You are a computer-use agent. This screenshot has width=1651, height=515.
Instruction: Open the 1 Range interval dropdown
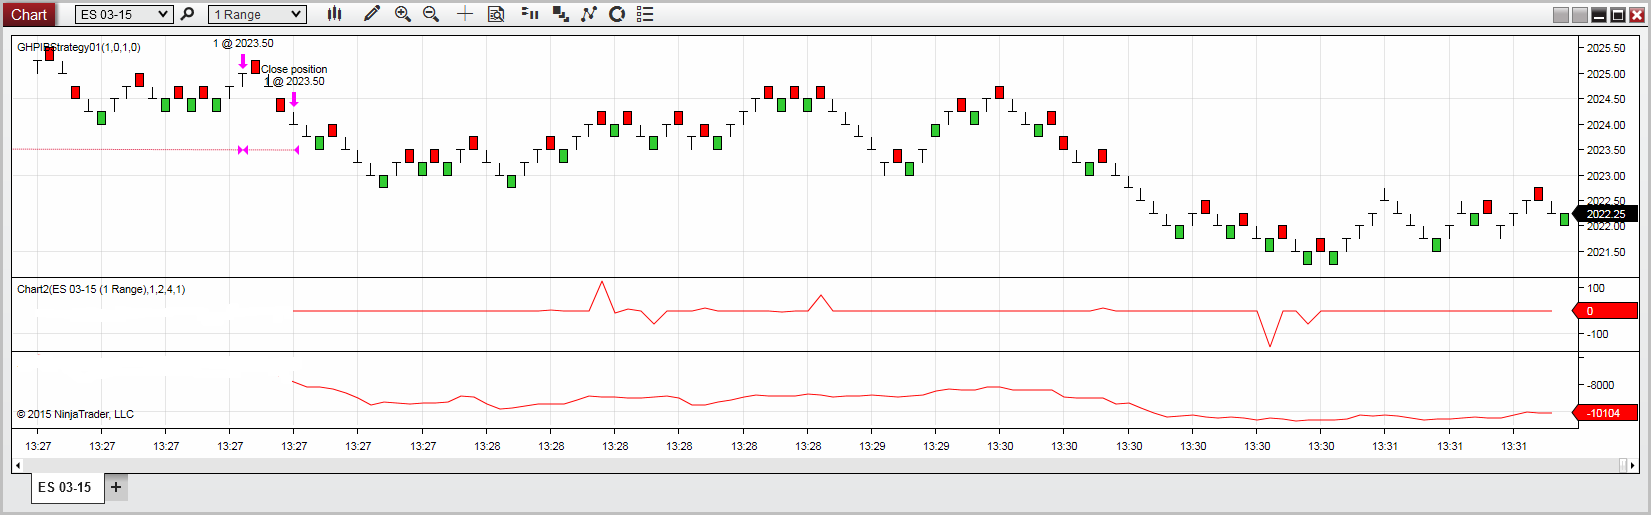pyautogui.click(x=257, y=14)
